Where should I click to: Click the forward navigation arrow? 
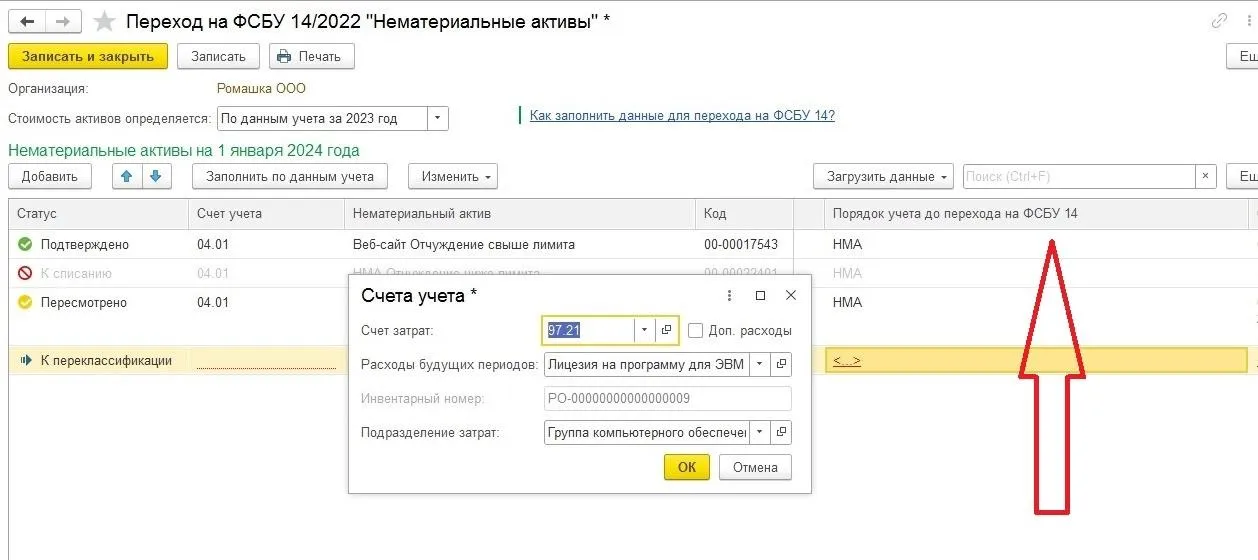click(x=63, y=21)
